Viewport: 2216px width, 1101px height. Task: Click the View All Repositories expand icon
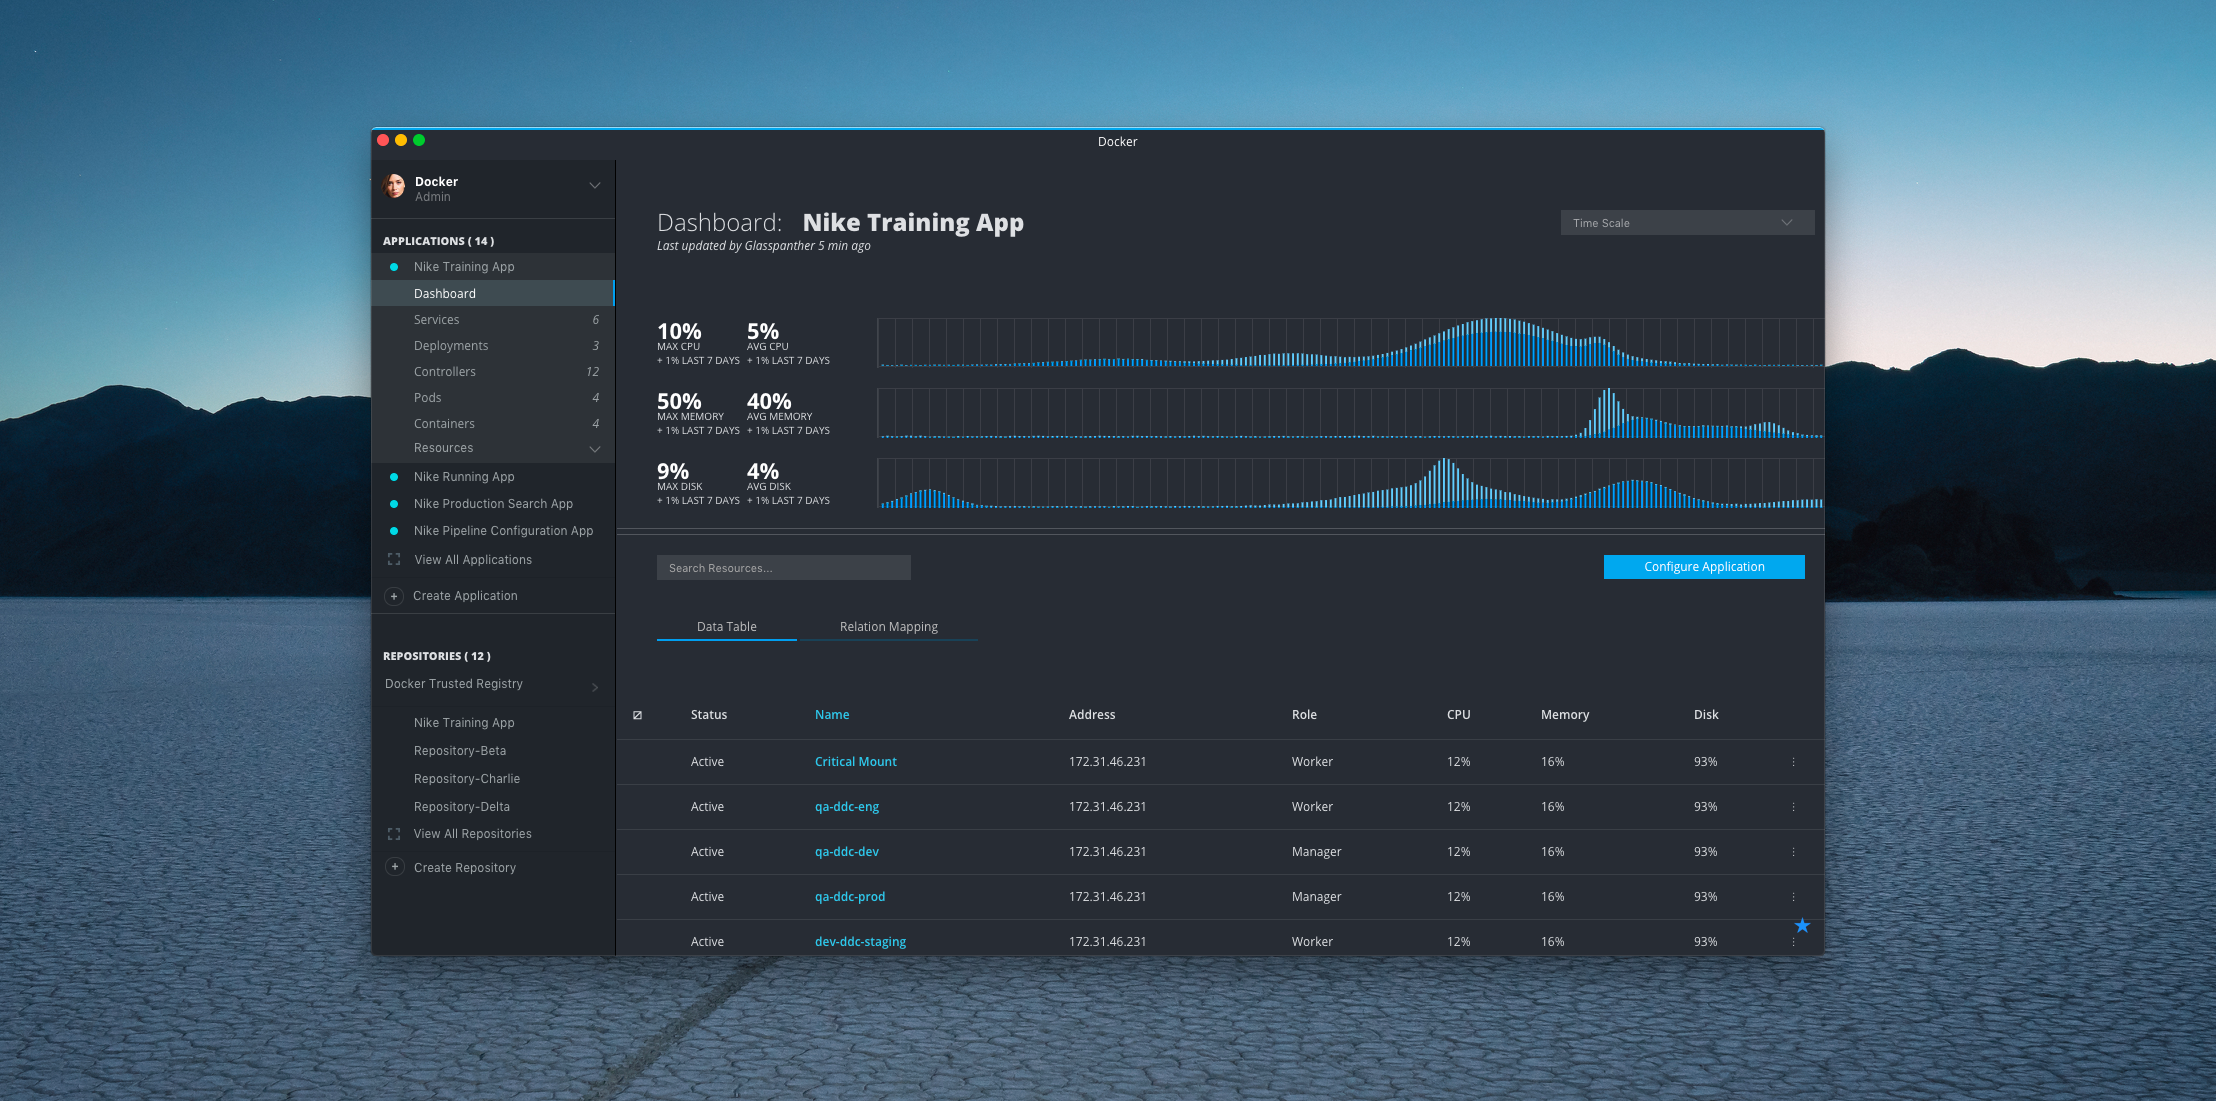(394, 834)
